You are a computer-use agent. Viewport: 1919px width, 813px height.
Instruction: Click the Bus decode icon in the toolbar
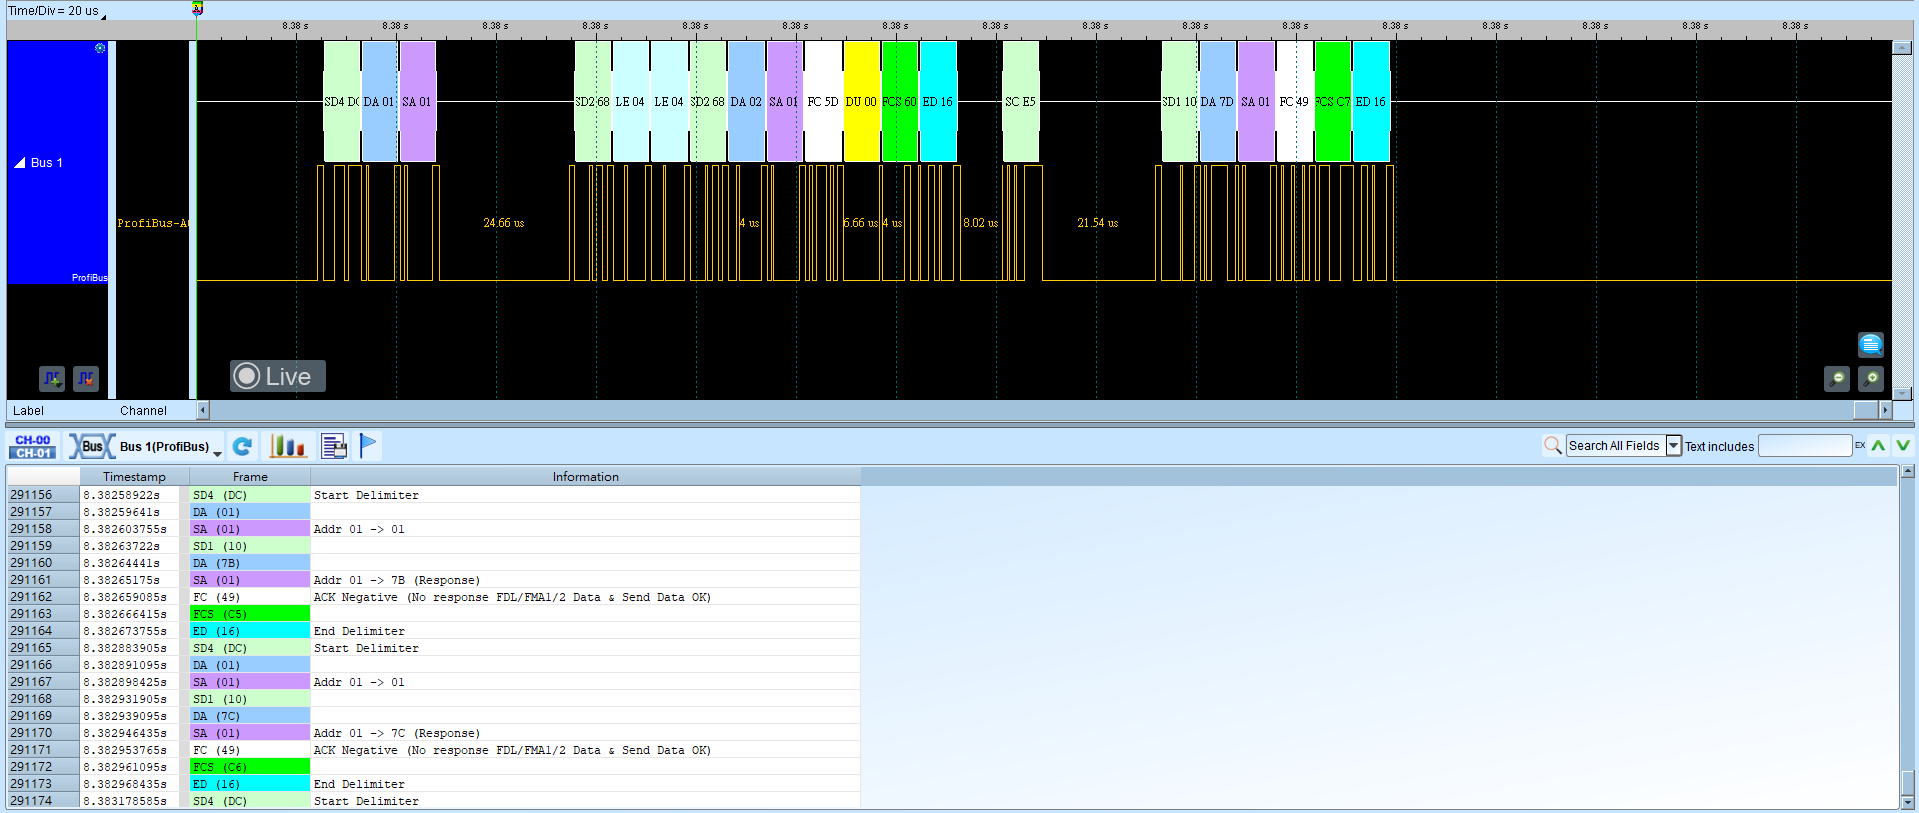[x=92, y=446]
